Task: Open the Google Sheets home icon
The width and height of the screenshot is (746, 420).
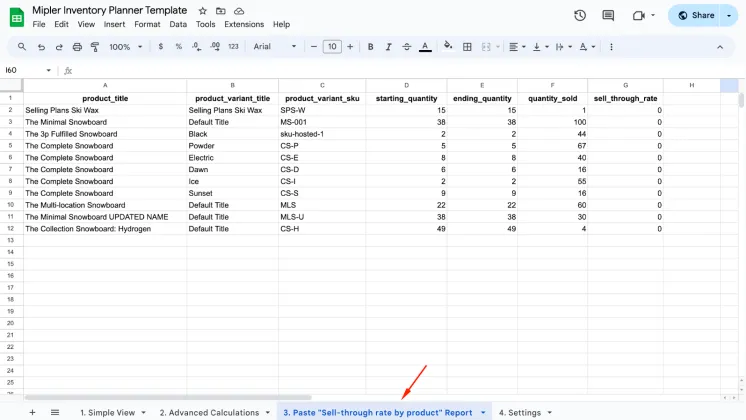Action: pyautogui.click(x=17, y=18)
